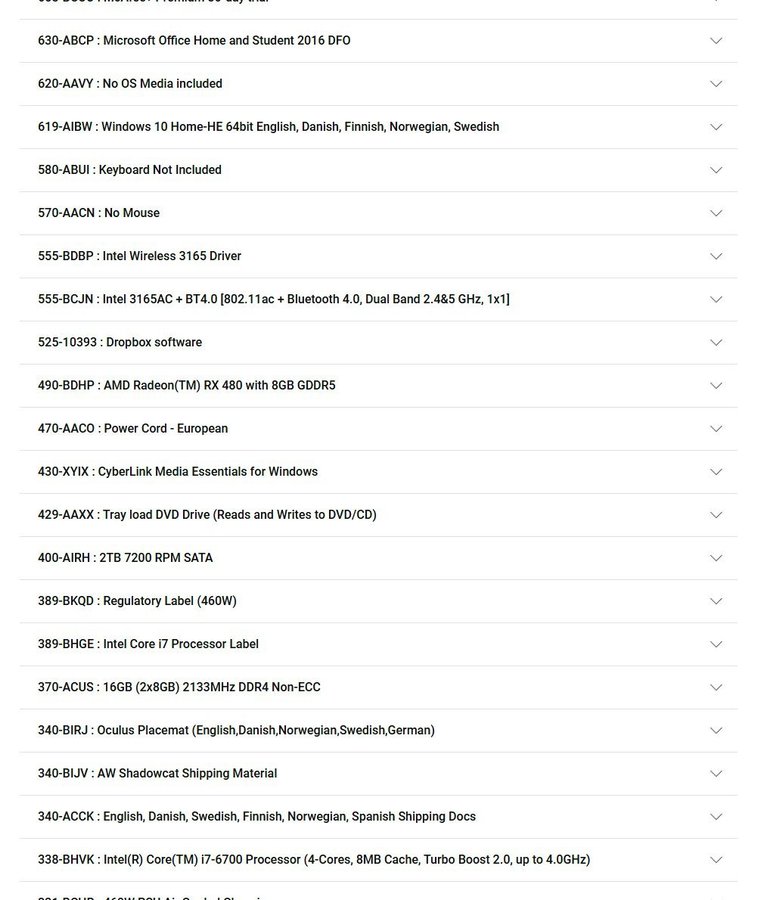Open the Tray load DVD Drive chevron
This screenshot has width=767, height=900.
coord(716,514)
